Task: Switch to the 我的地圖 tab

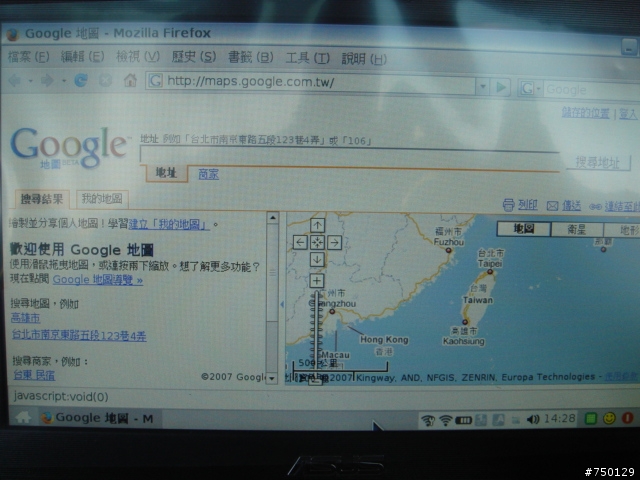Action: click(x=102, y=199)
